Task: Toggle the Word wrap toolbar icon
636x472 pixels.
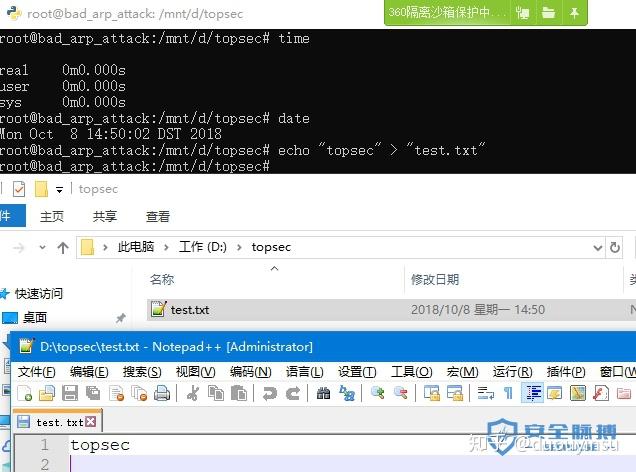Action: (486, 393)
